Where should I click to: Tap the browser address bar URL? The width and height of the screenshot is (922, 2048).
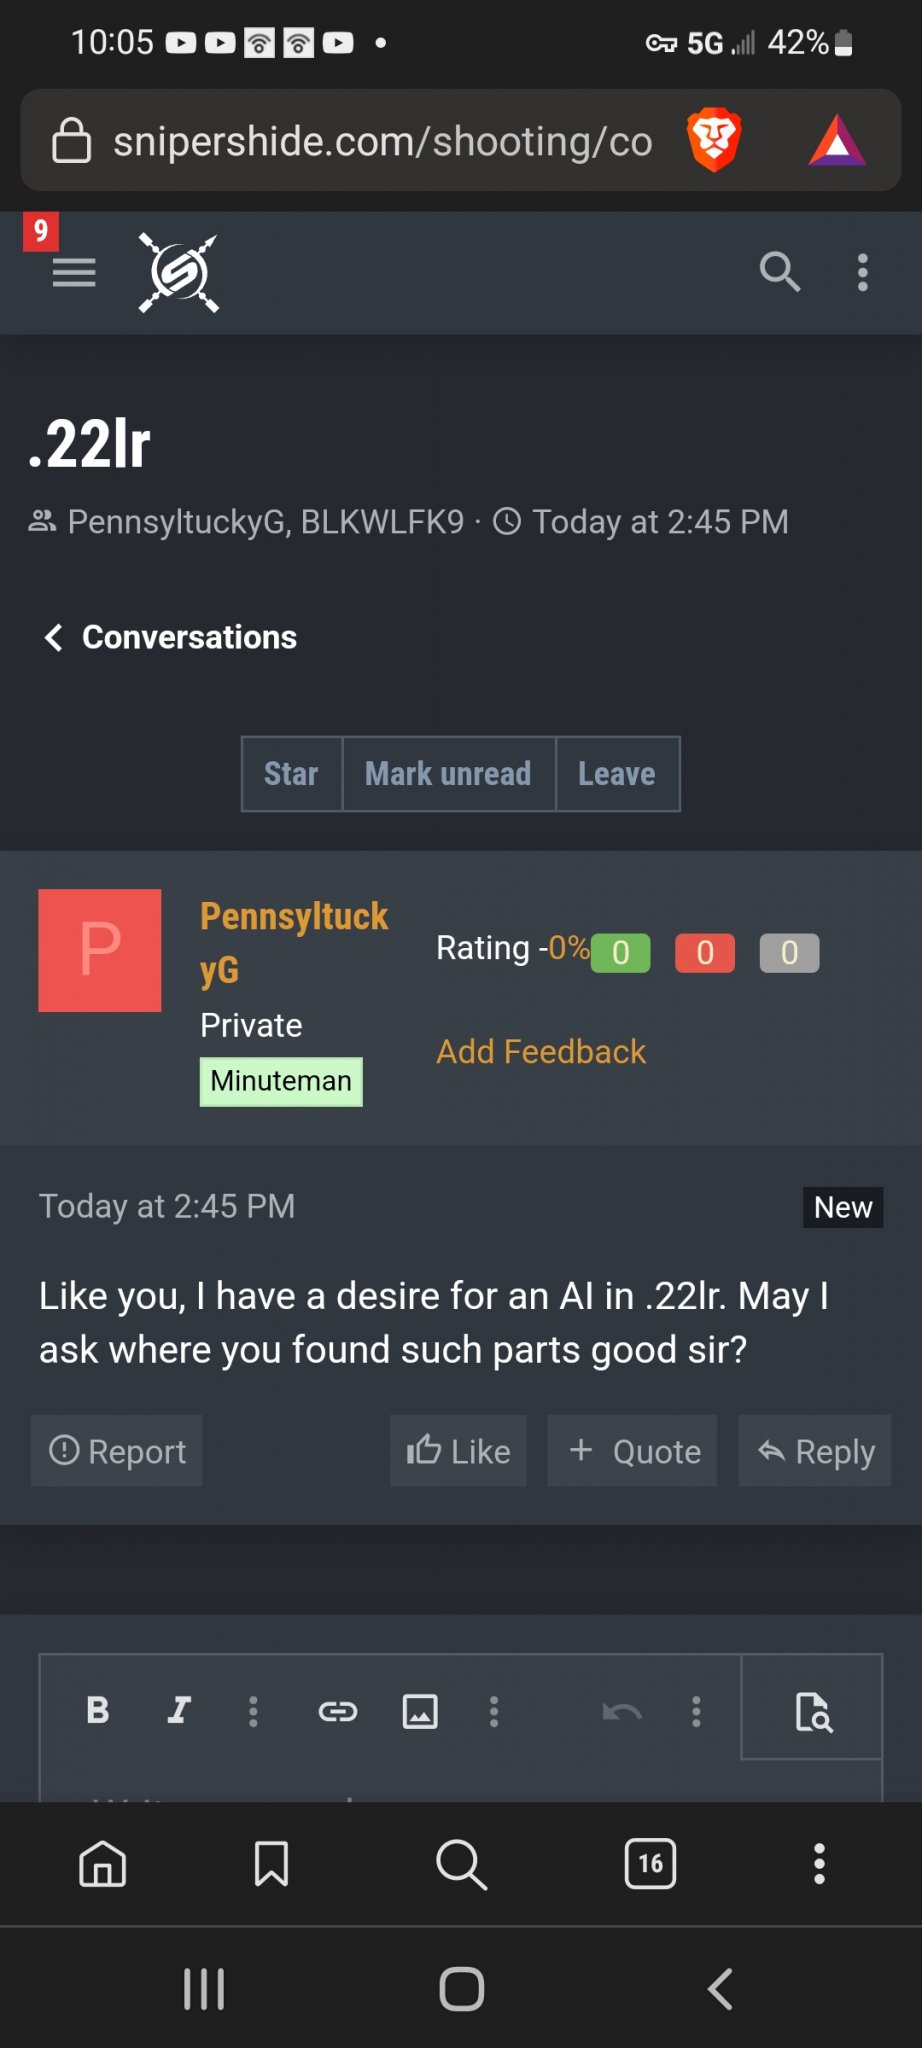382,141
